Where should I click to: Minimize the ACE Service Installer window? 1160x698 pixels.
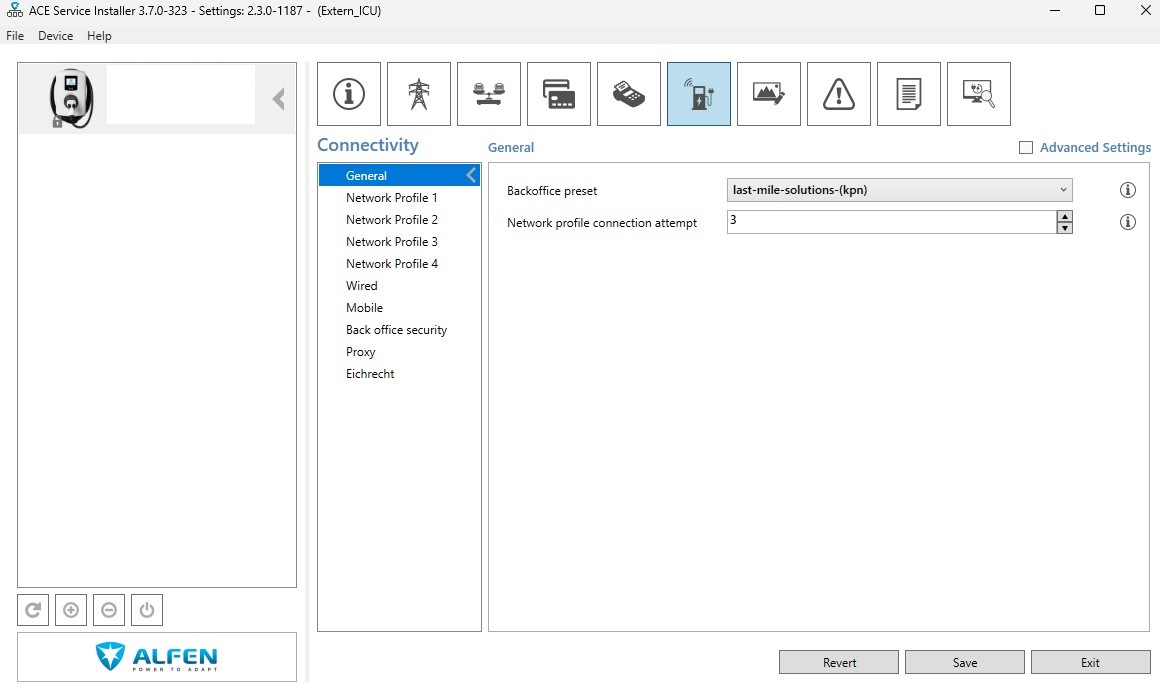1055,10
